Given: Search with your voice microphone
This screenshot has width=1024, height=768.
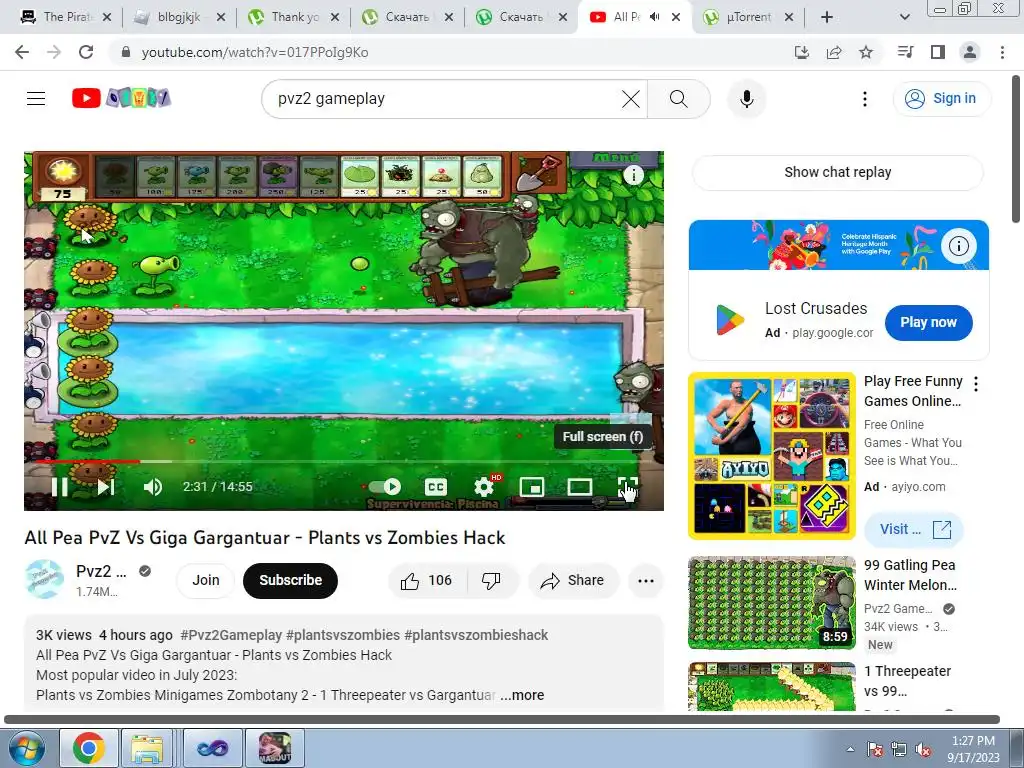Looking at the screenshot, I should (746, 99).
